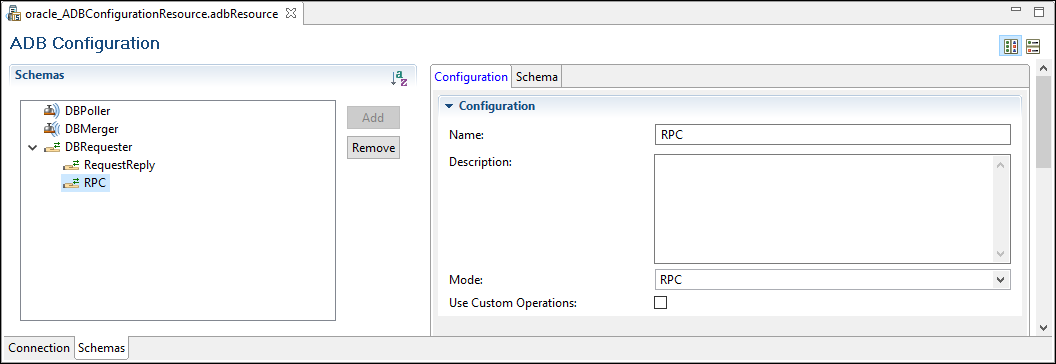The width and height of the screenshot is (1056, 364).
Task: Click the Remove button
Action: (x=373, y=148)
